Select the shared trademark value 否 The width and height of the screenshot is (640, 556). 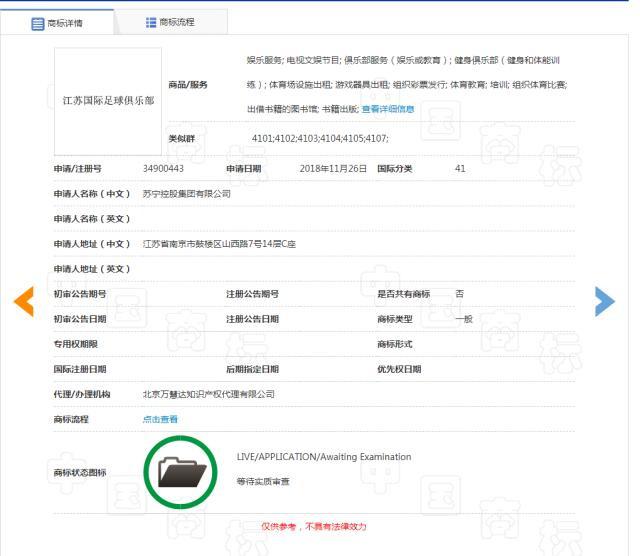tap(460, 294)
